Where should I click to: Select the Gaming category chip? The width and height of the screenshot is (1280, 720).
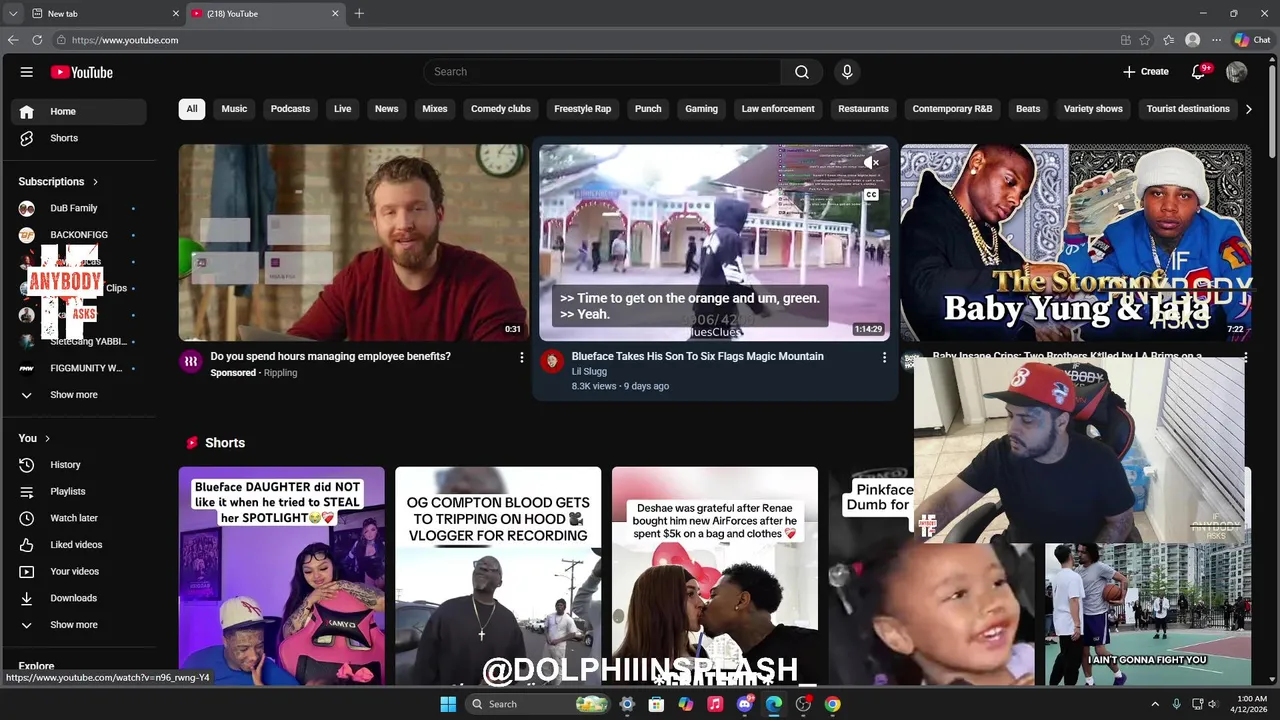coord(701,109)
